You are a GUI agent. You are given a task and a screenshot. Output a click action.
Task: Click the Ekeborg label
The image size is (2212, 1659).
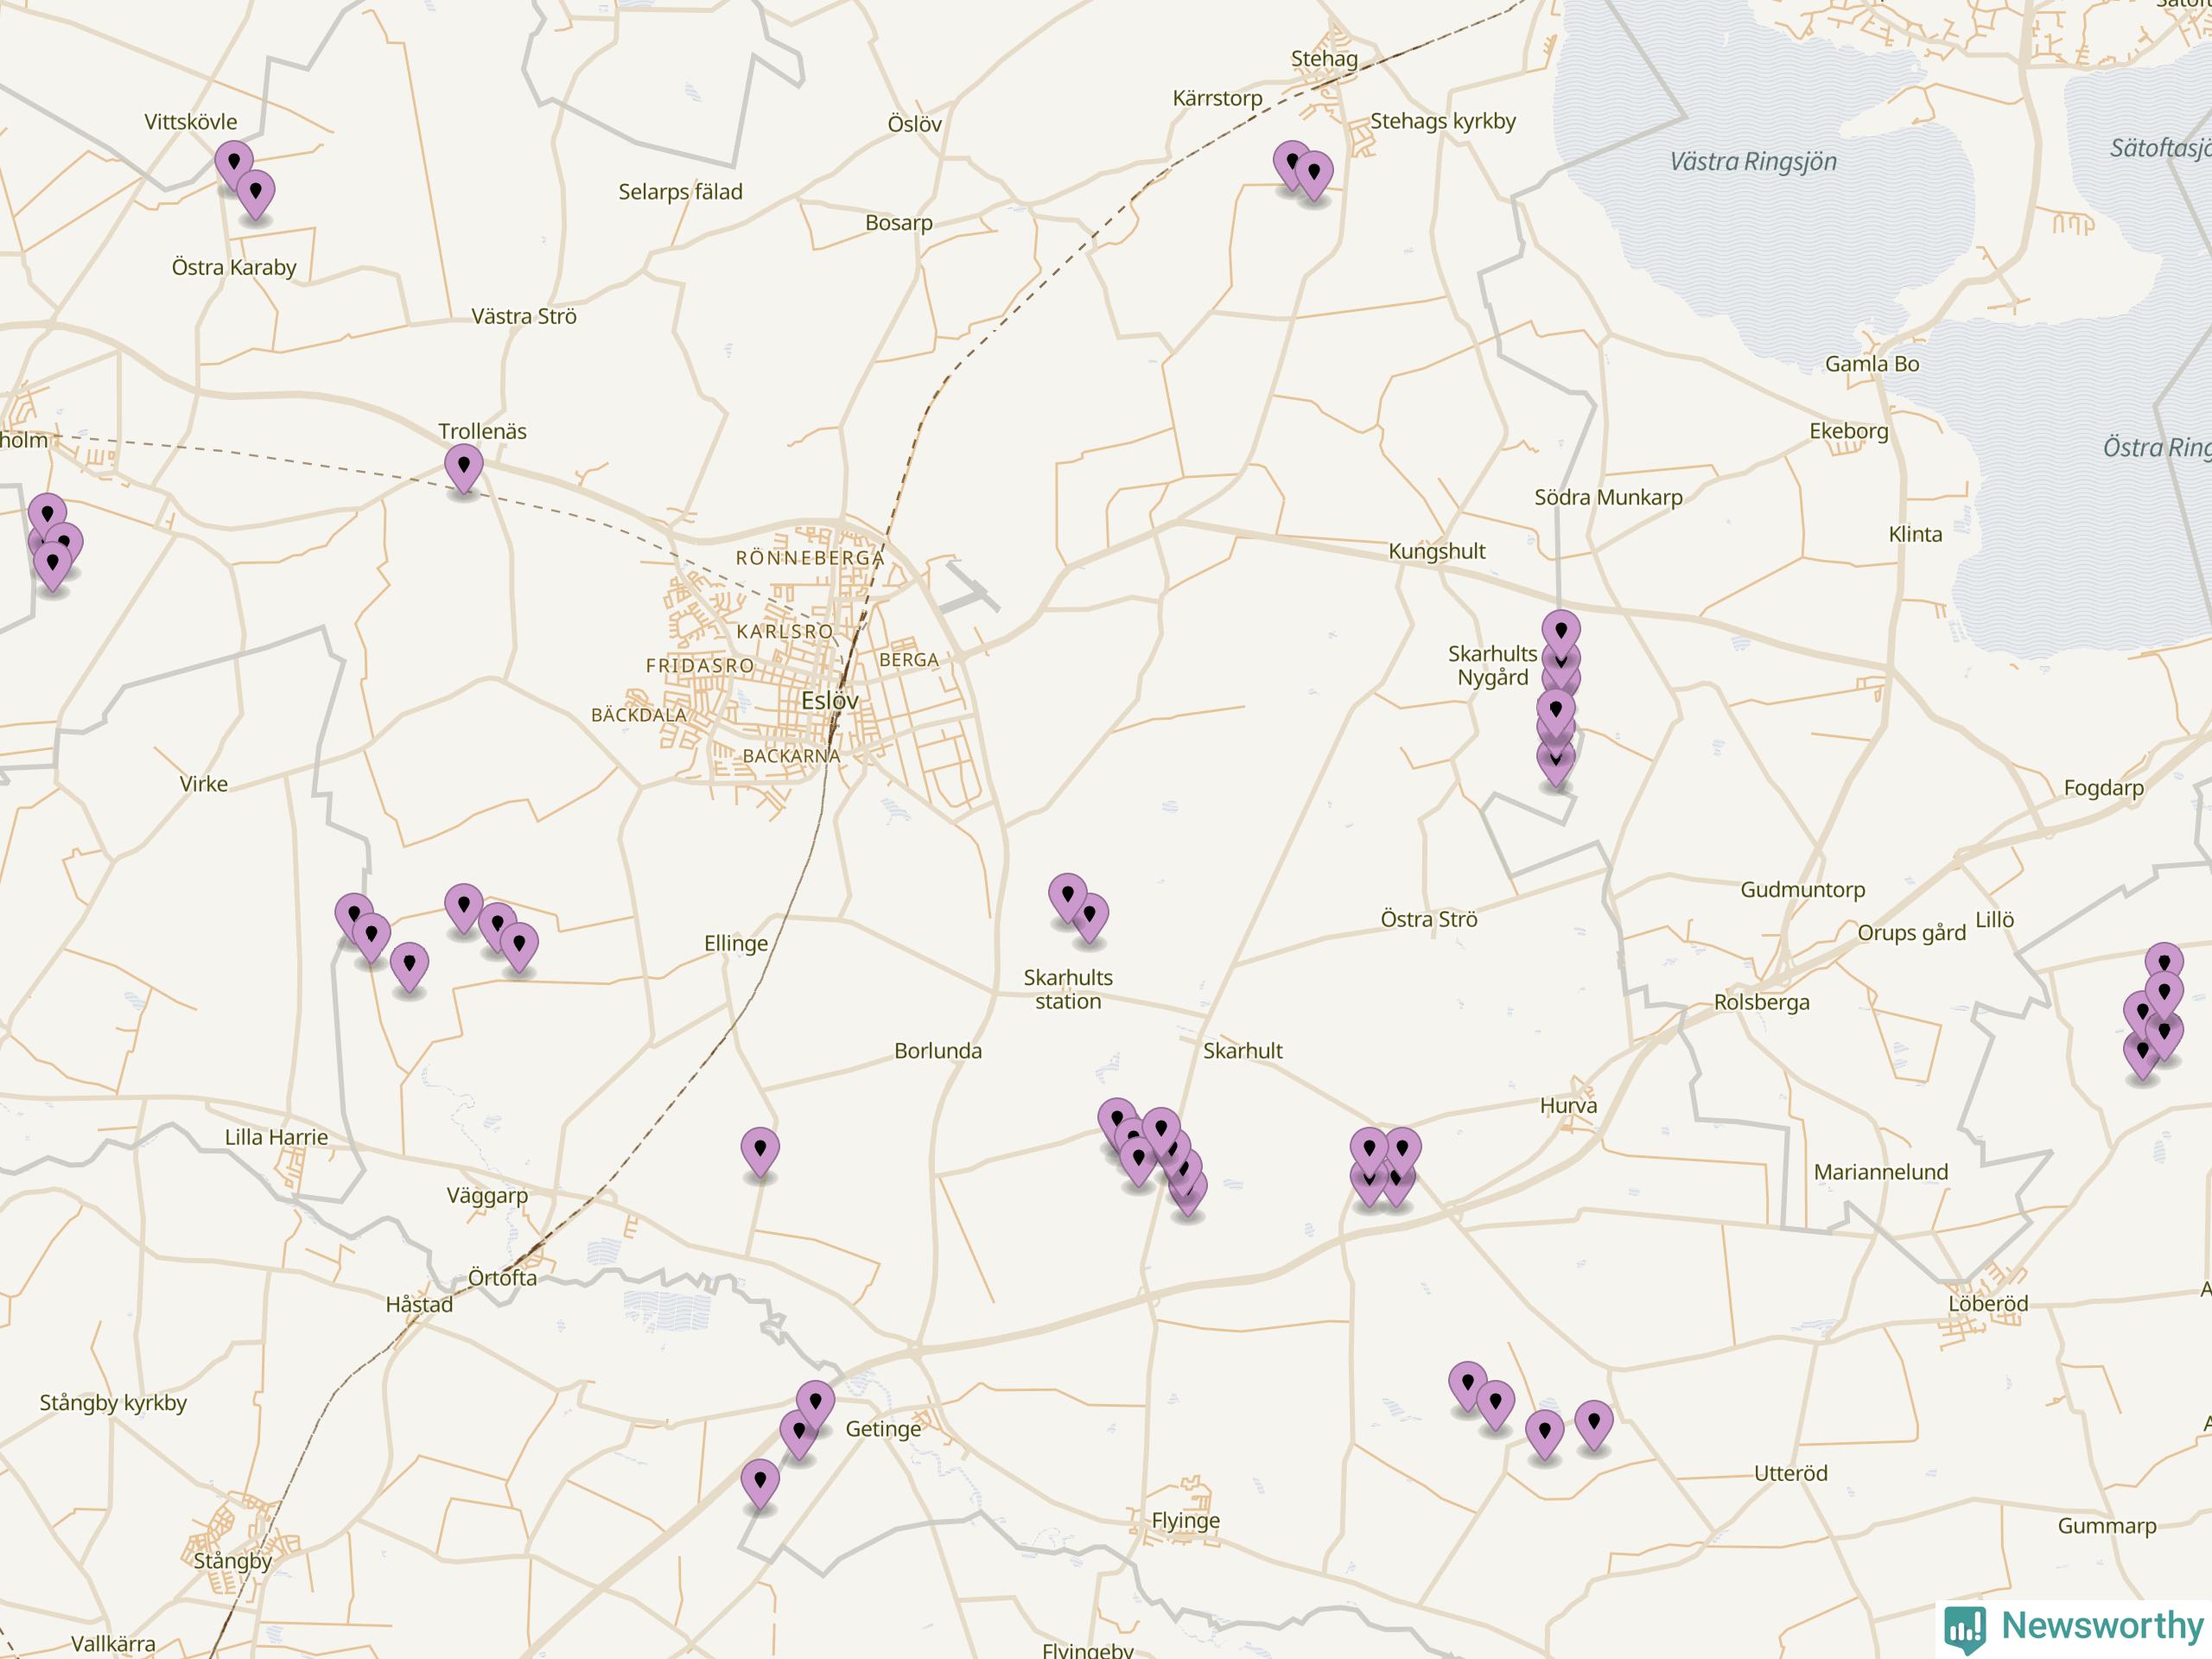pos(1849,432)
